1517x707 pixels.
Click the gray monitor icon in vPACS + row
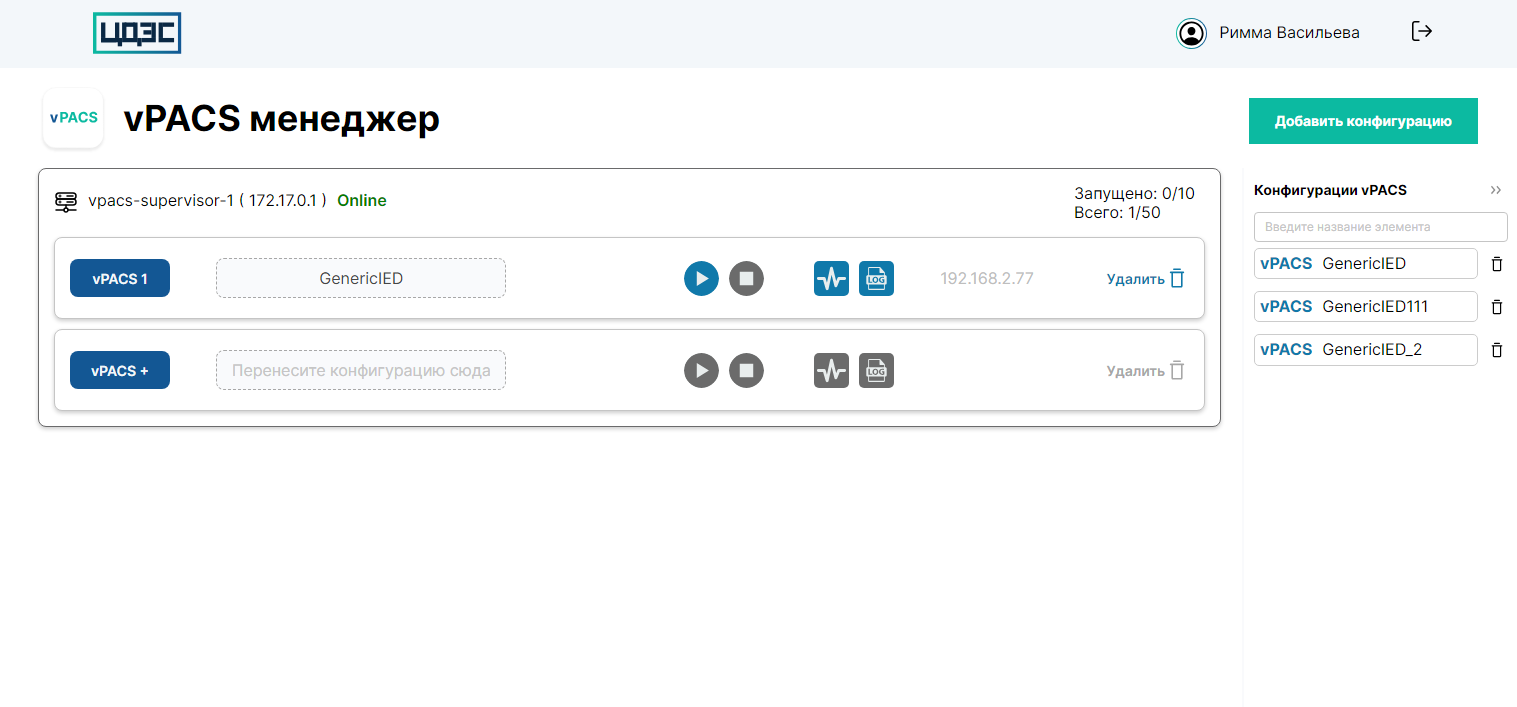coord(831,370)
